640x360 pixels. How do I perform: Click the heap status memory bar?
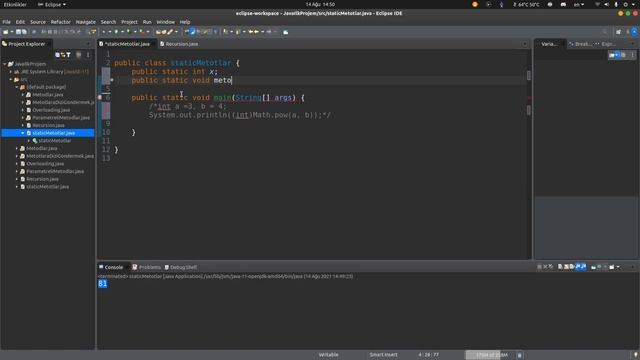491,355
